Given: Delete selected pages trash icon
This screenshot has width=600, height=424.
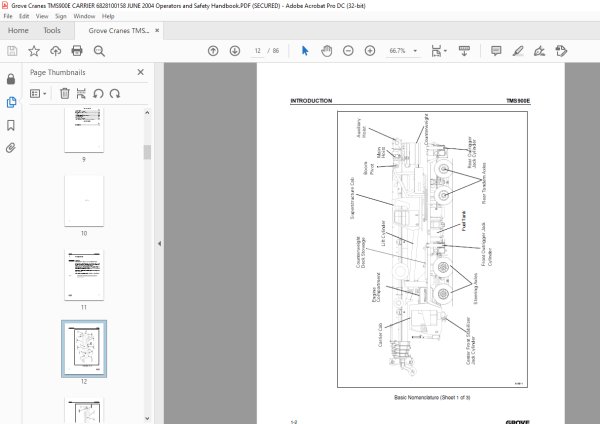Looking at the screenshot, I should (x=65, y=93).
